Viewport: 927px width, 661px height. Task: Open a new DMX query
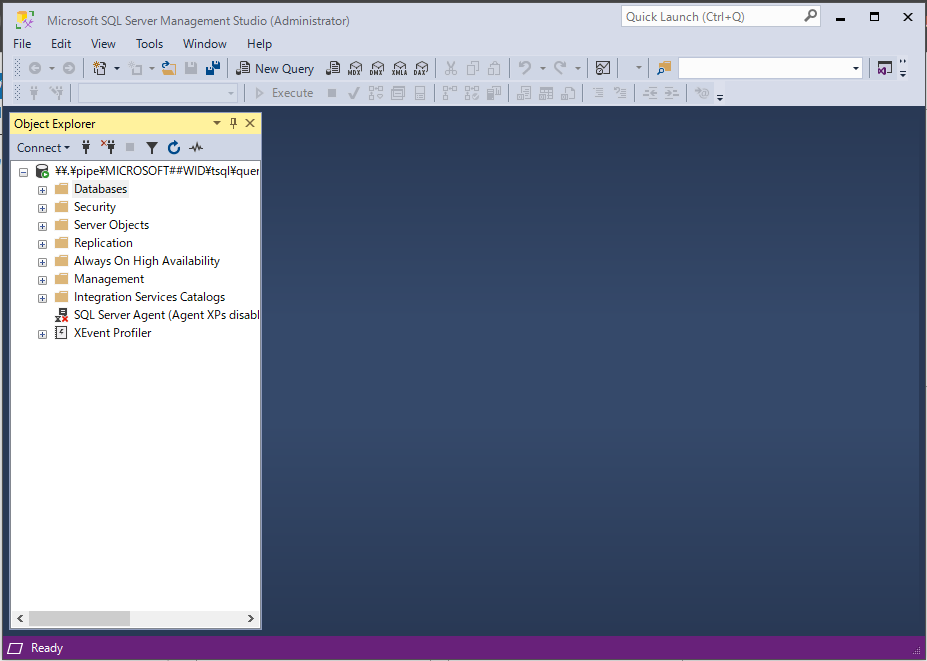377,68
